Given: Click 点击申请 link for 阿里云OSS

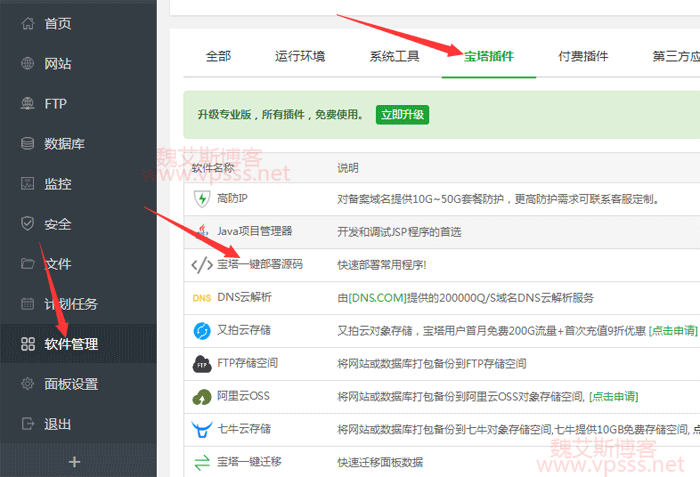Looking at the screenshot, I should tap(614, 397).
